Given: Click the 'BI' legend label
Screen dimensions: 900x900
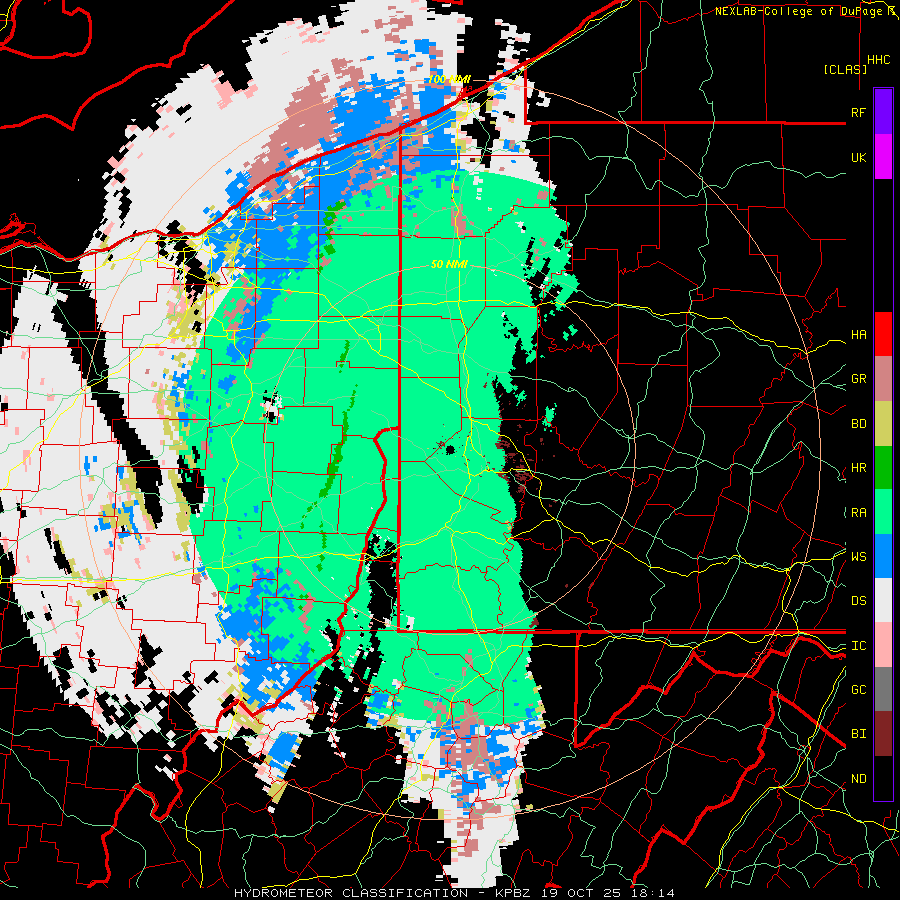Looking at the screenshot, I should 858,734.
